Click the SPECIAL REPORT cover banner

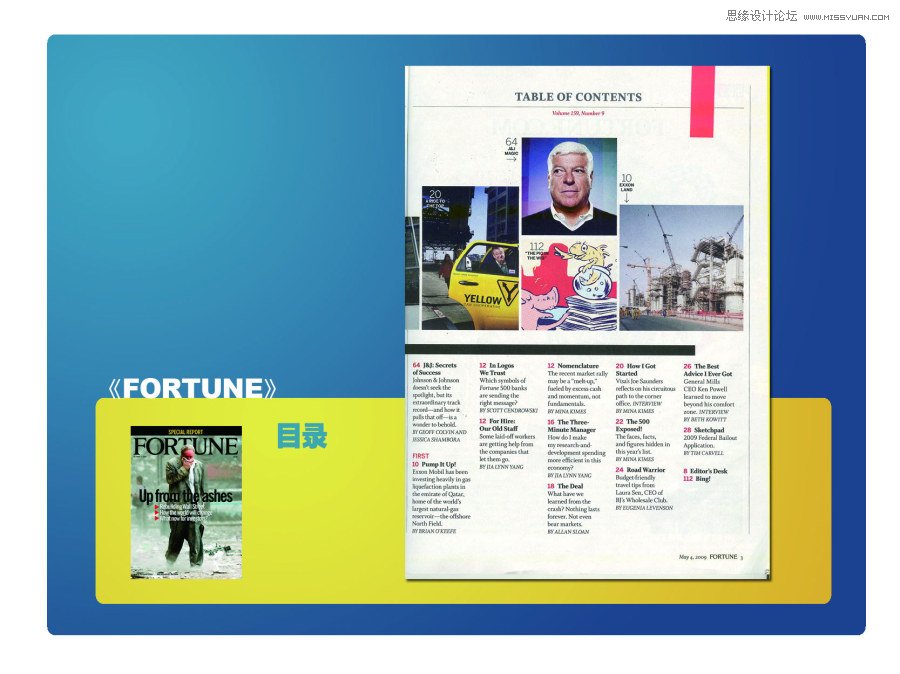point(185,431)
